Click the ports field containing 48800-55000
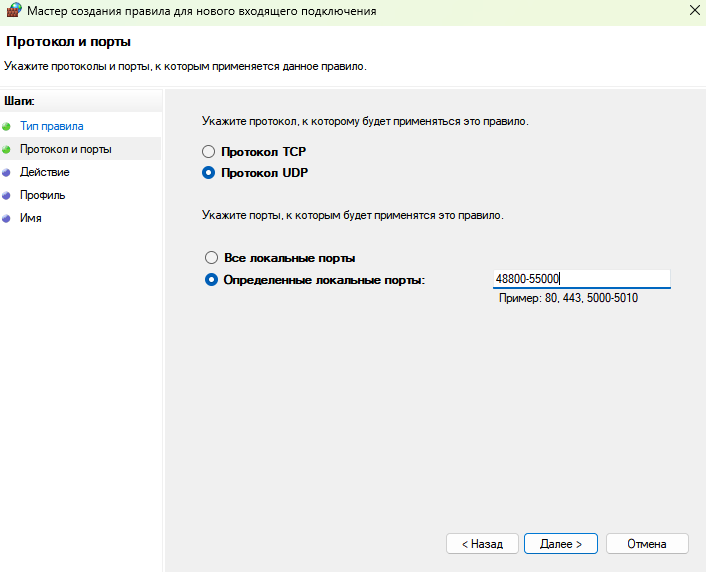The width and height of the screenshot is (706, 572). coord(582,279)
